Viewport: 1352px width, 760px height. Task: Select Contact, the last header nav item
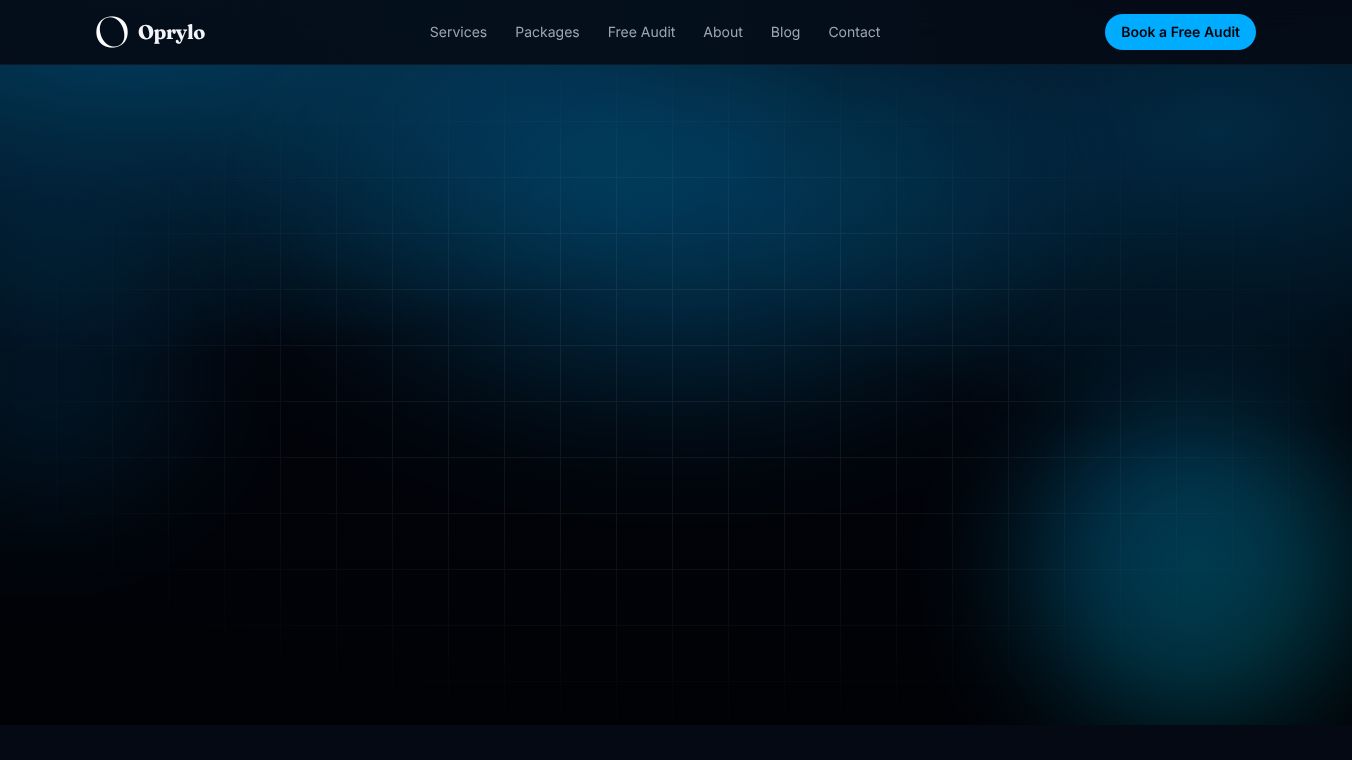pyautogui.click(x=854, y=32)
